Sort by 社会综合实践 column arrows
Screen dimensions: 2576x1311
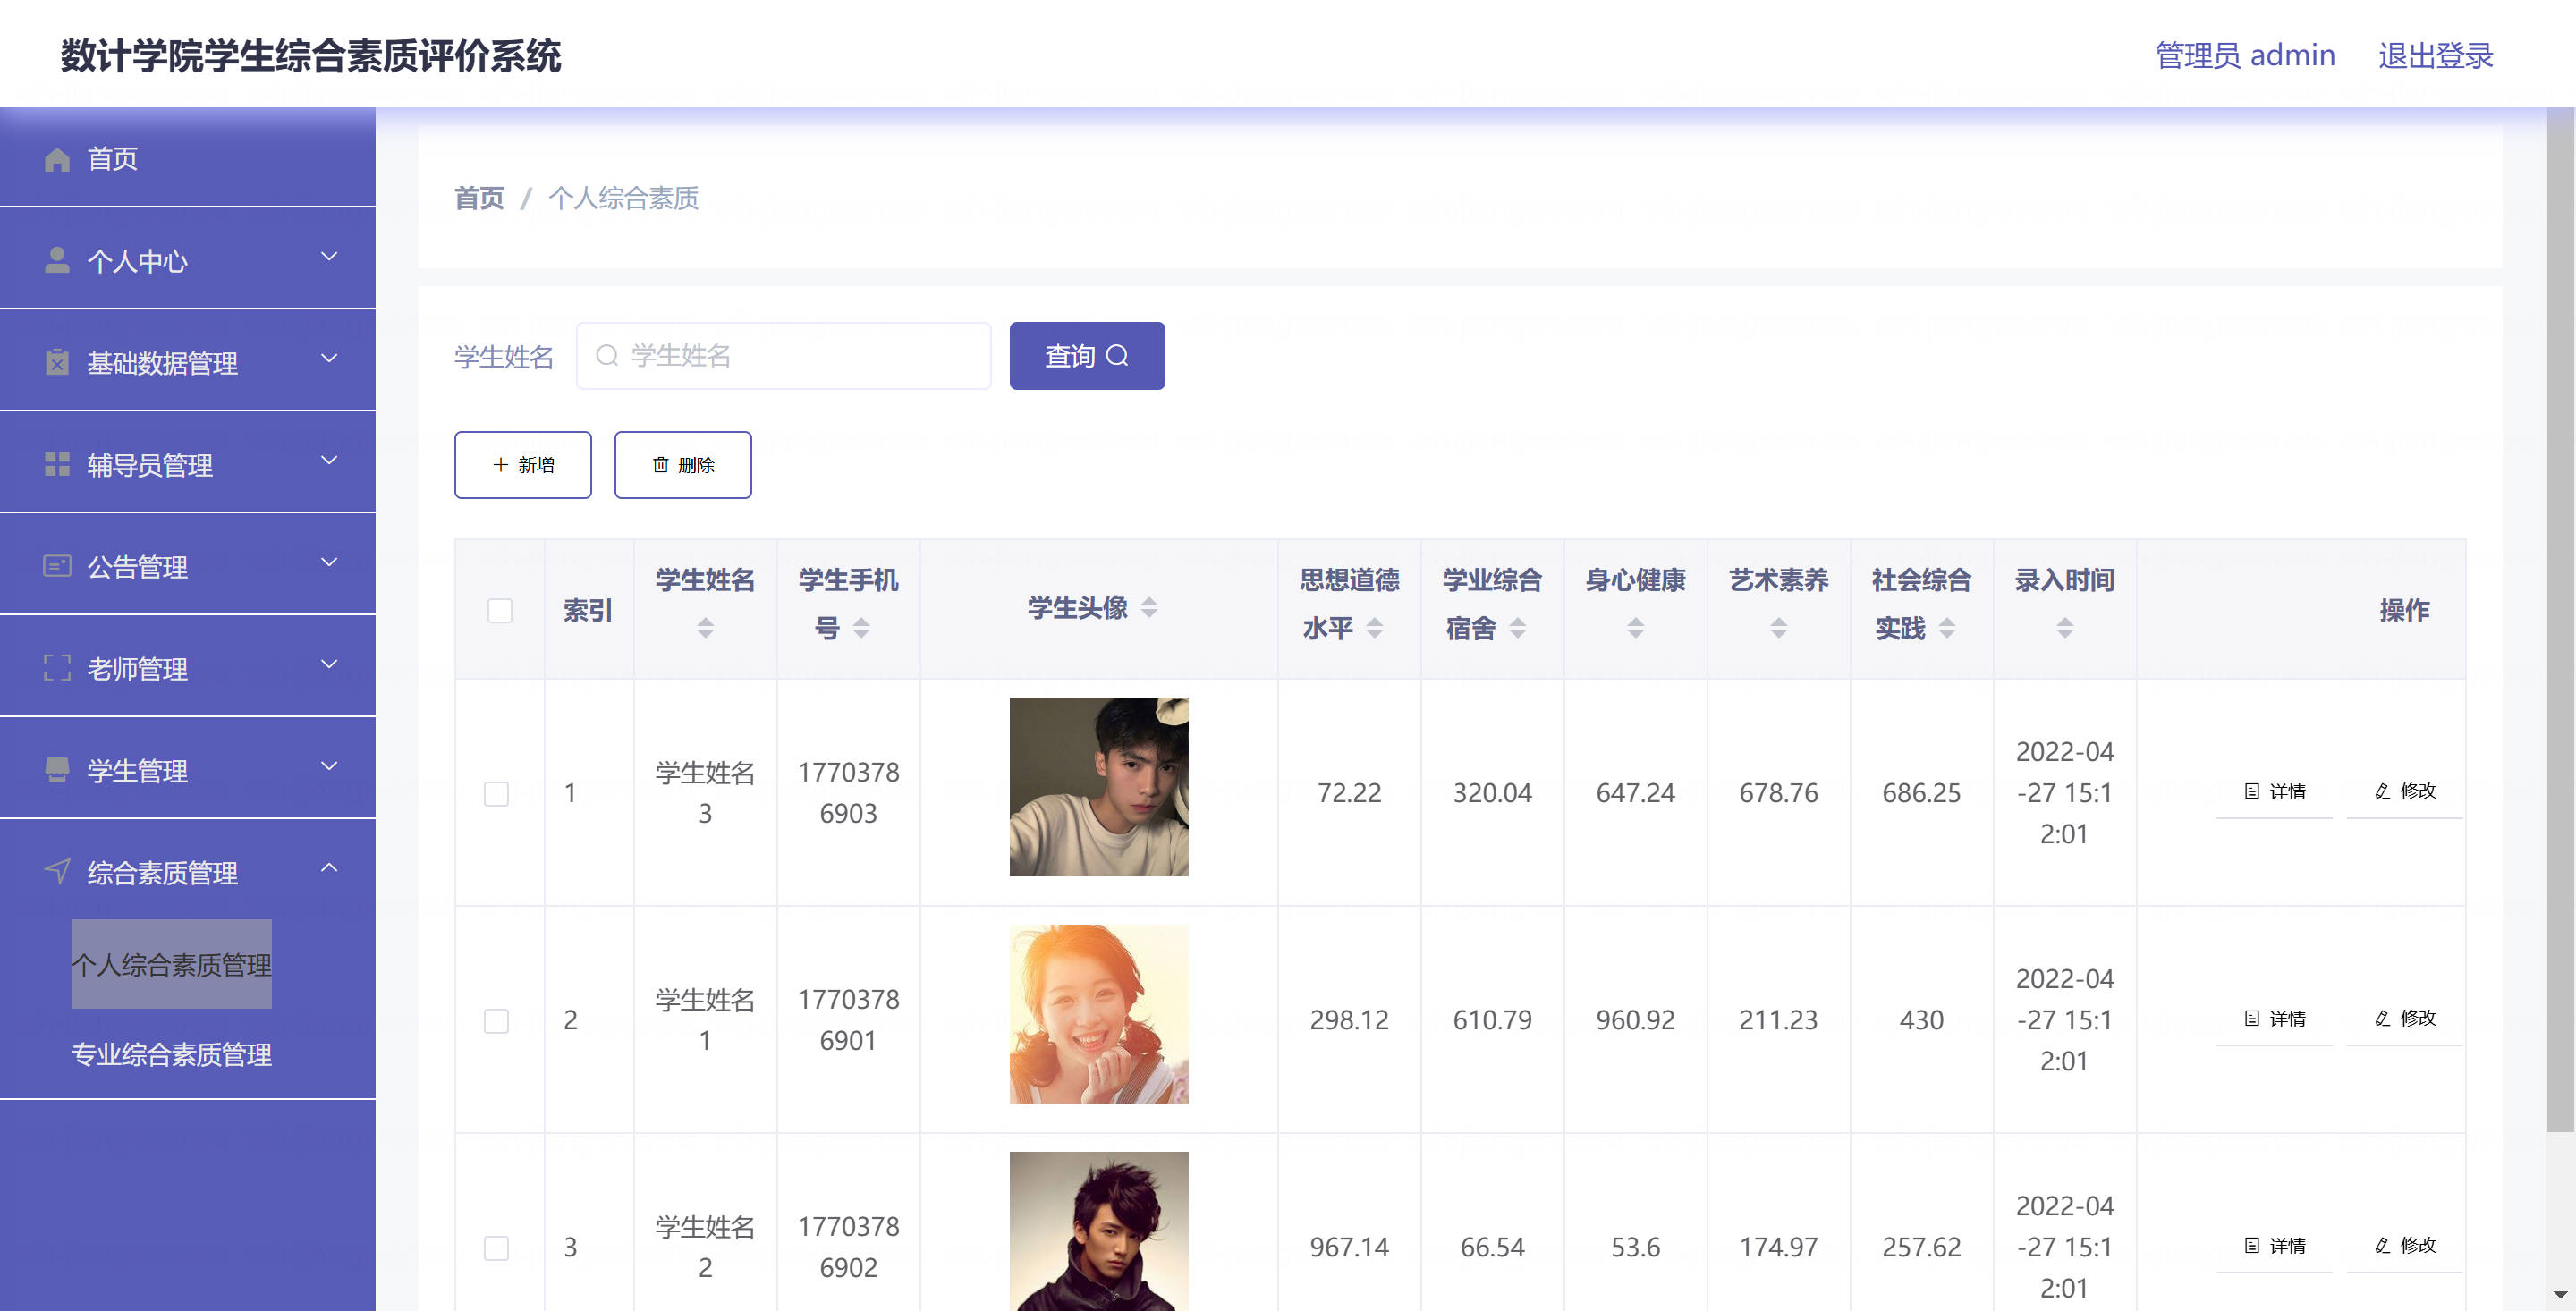1946,628
